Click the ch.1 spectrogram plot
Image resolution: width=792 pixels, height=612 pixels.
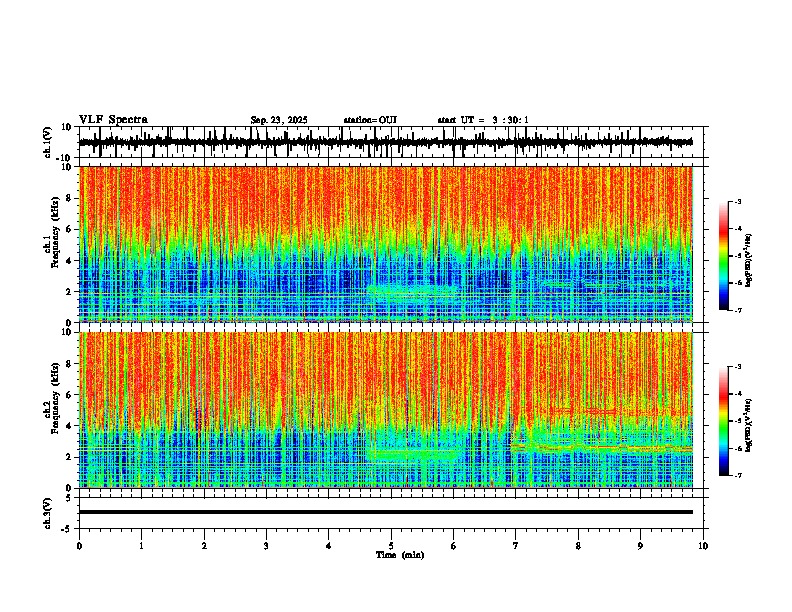[386, 244]
